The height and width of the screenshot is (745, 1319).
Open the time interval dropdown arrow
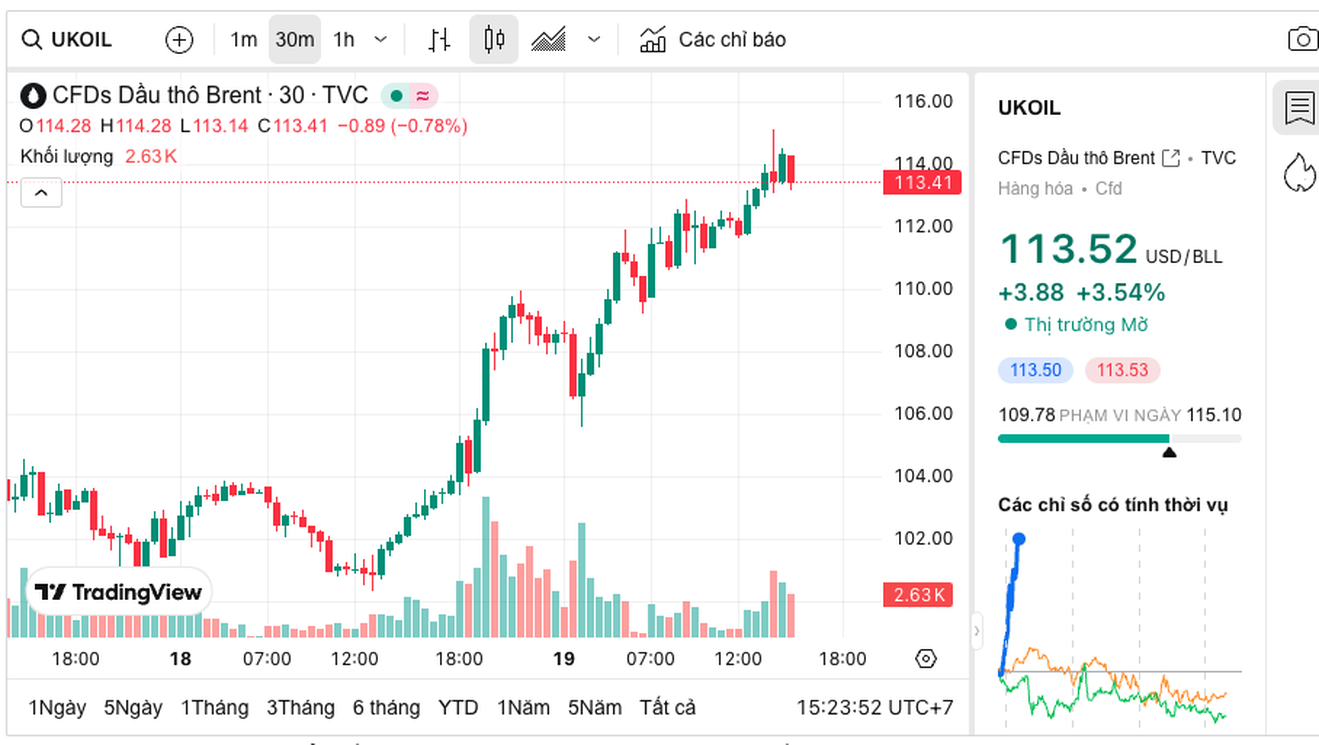(x=381, y=40)
